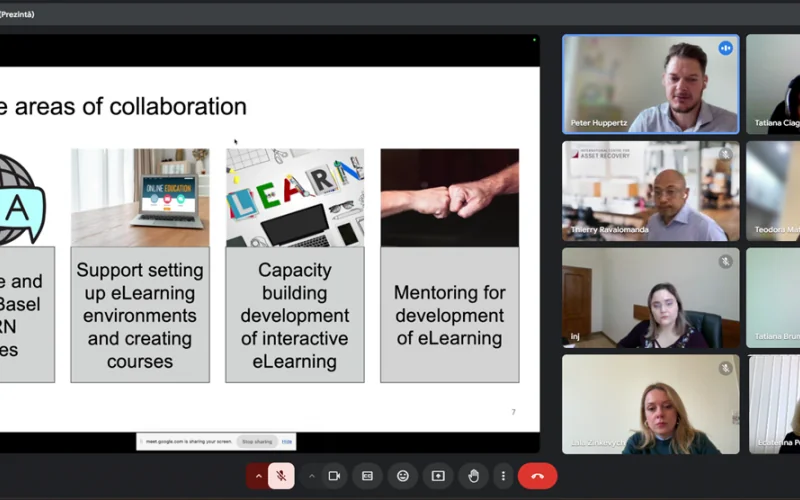Hide the screen sharing notification bar
Viewport: 800px width, 500px height.
(287, 441)
